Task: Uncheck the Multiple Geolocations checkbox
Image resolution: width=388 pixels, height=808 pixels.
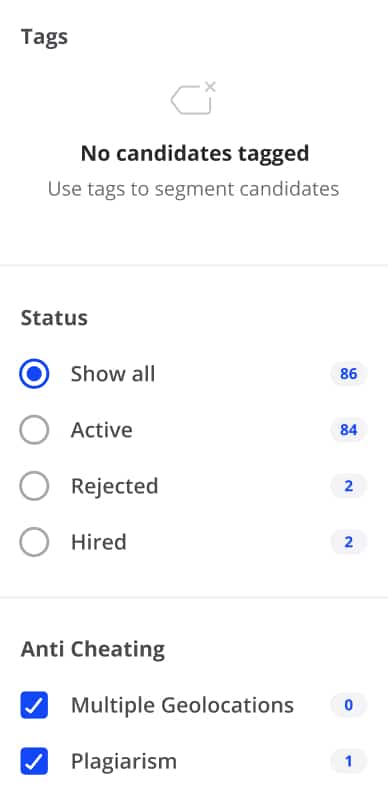Action: click(x=35, y=705)
